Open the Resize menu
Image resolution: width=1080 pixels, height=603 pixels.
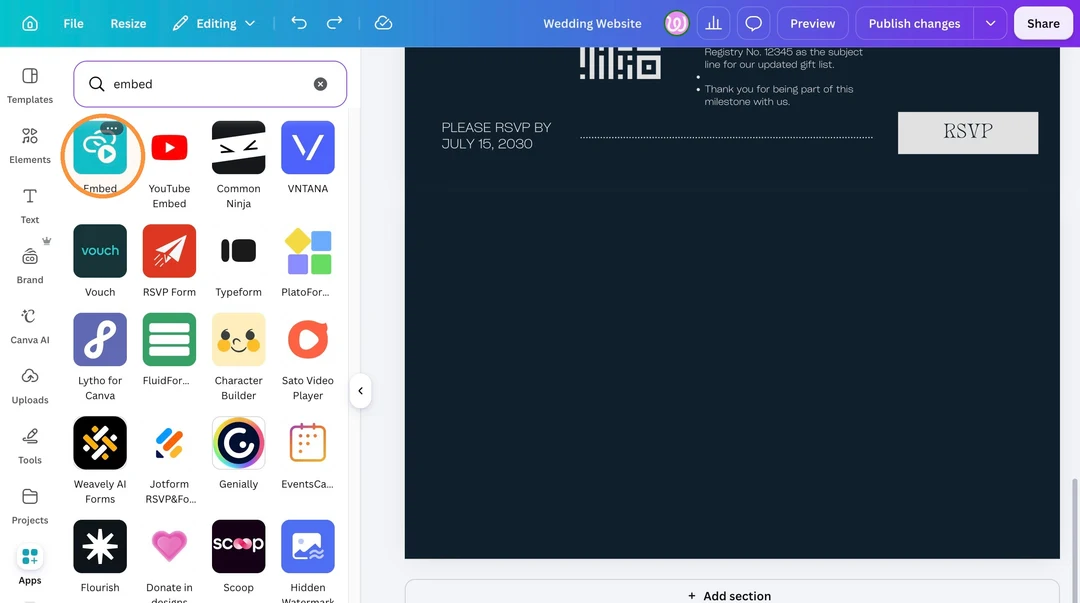tap(128, 23)
